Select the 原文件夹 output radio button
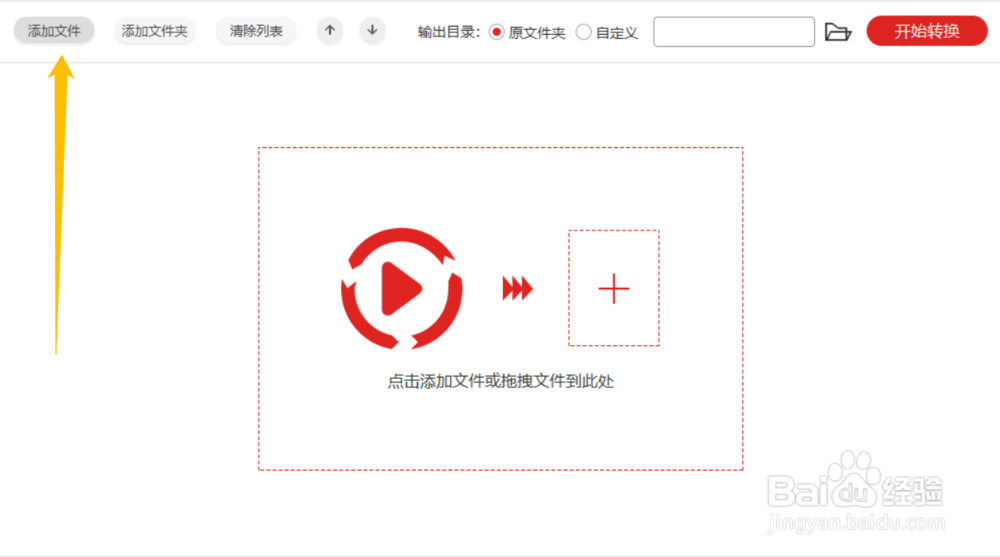 pyautogui.click(x=497, y=32)
